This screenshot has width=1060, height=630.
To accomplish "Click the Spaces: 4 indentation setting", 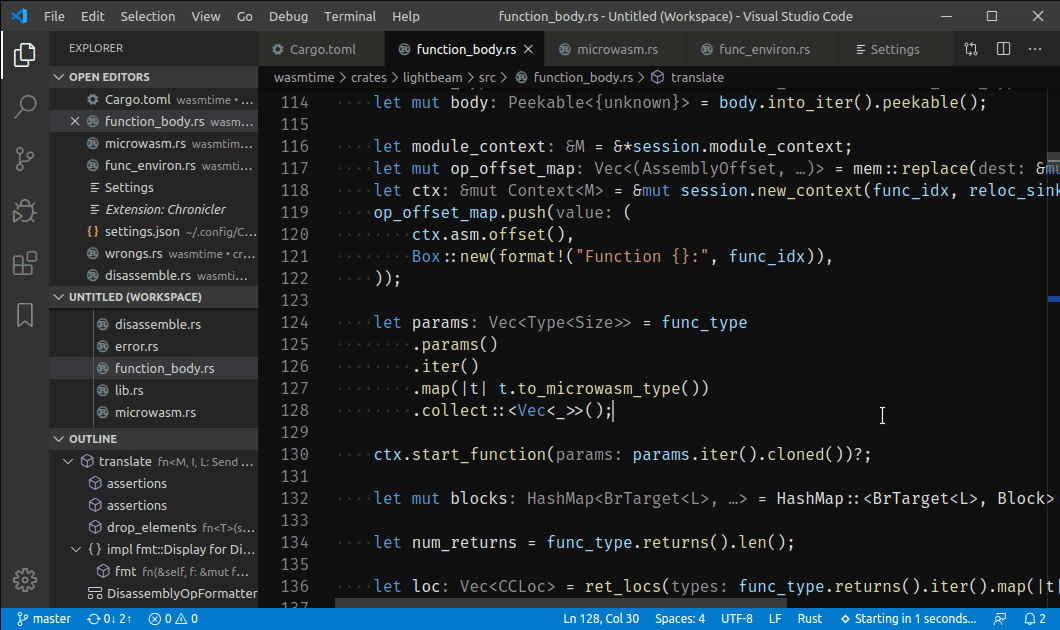I will coord(680,619).
